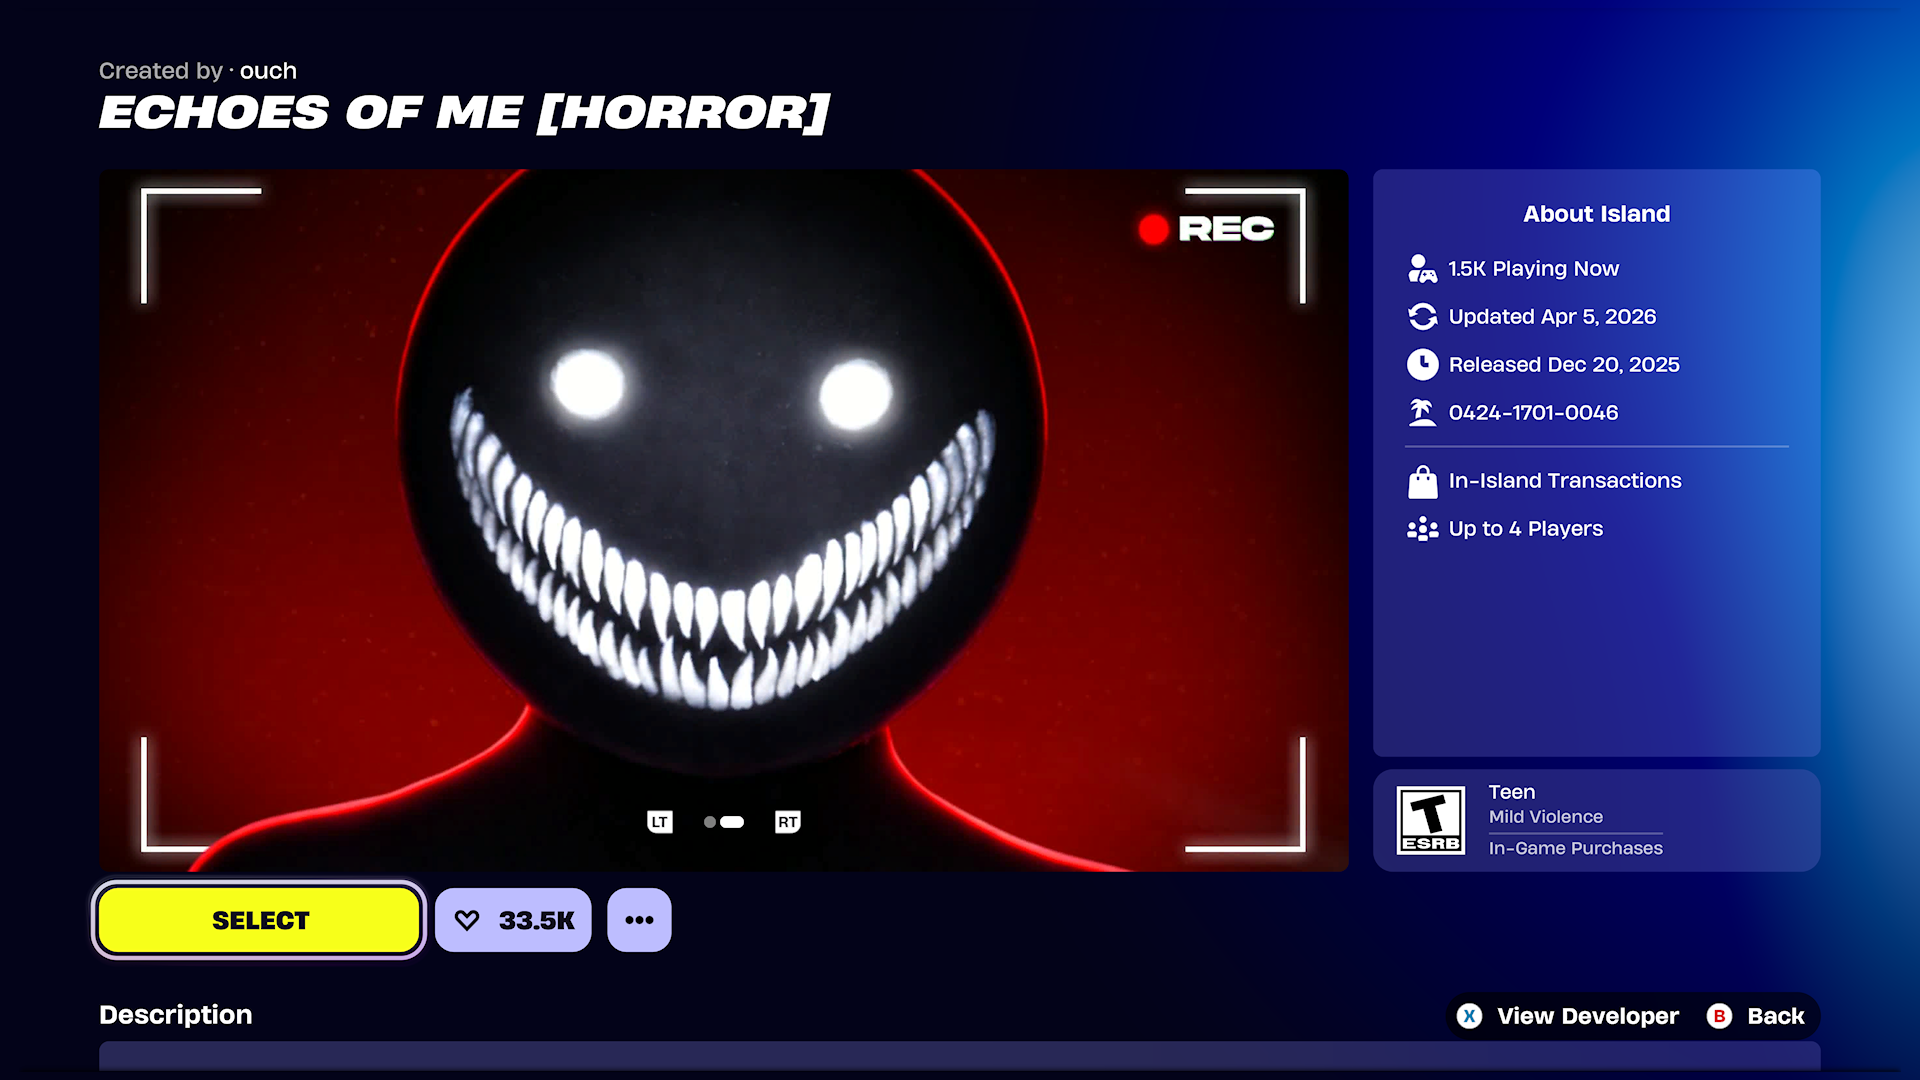The image size is (1920, 1080).
Task: Click the ESRB Teen rating badge
Action: (1430, 820)
